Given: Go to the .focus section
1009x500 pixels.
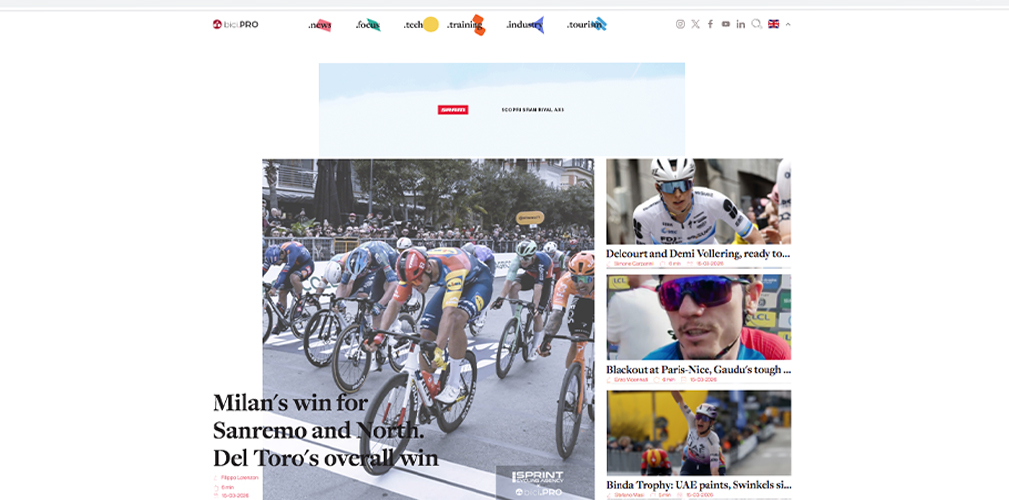Looking at the screenshot, I should pyautogui.click(x=368, y=25).
